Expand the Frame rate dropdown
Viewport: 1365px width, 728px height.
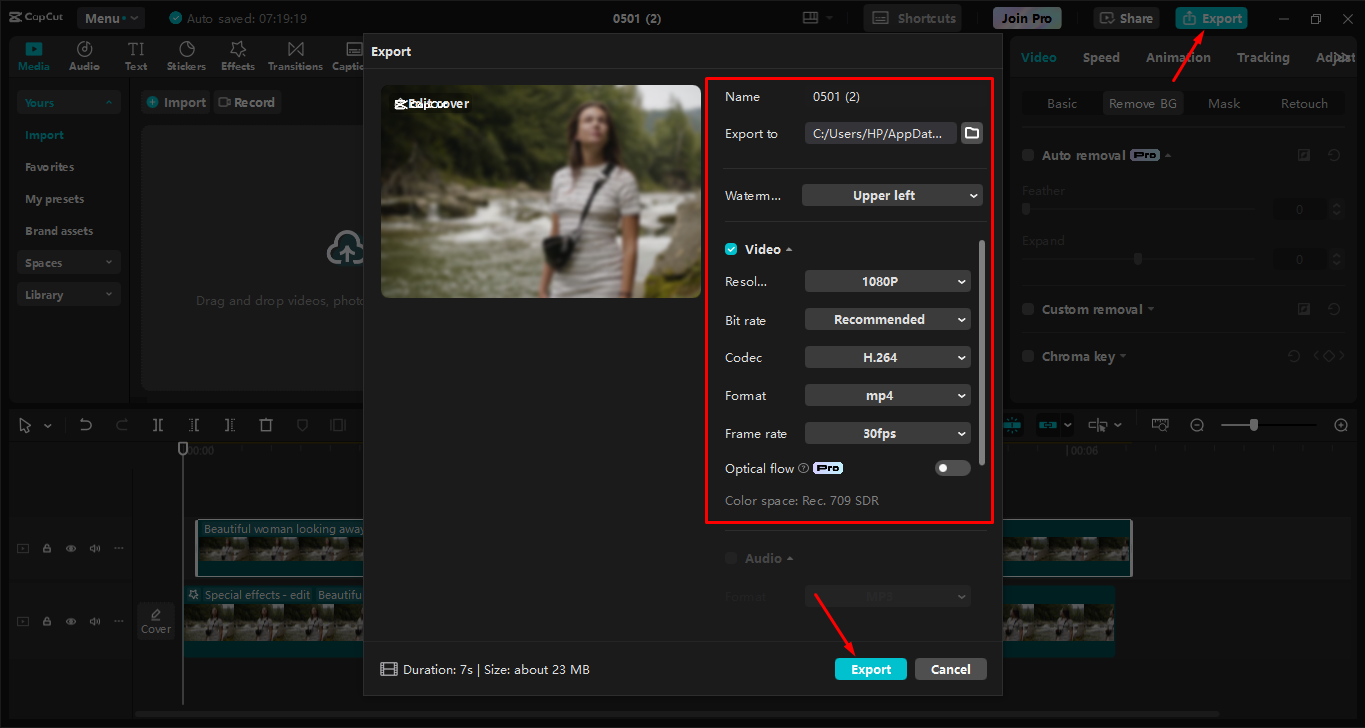click(887, 433)
